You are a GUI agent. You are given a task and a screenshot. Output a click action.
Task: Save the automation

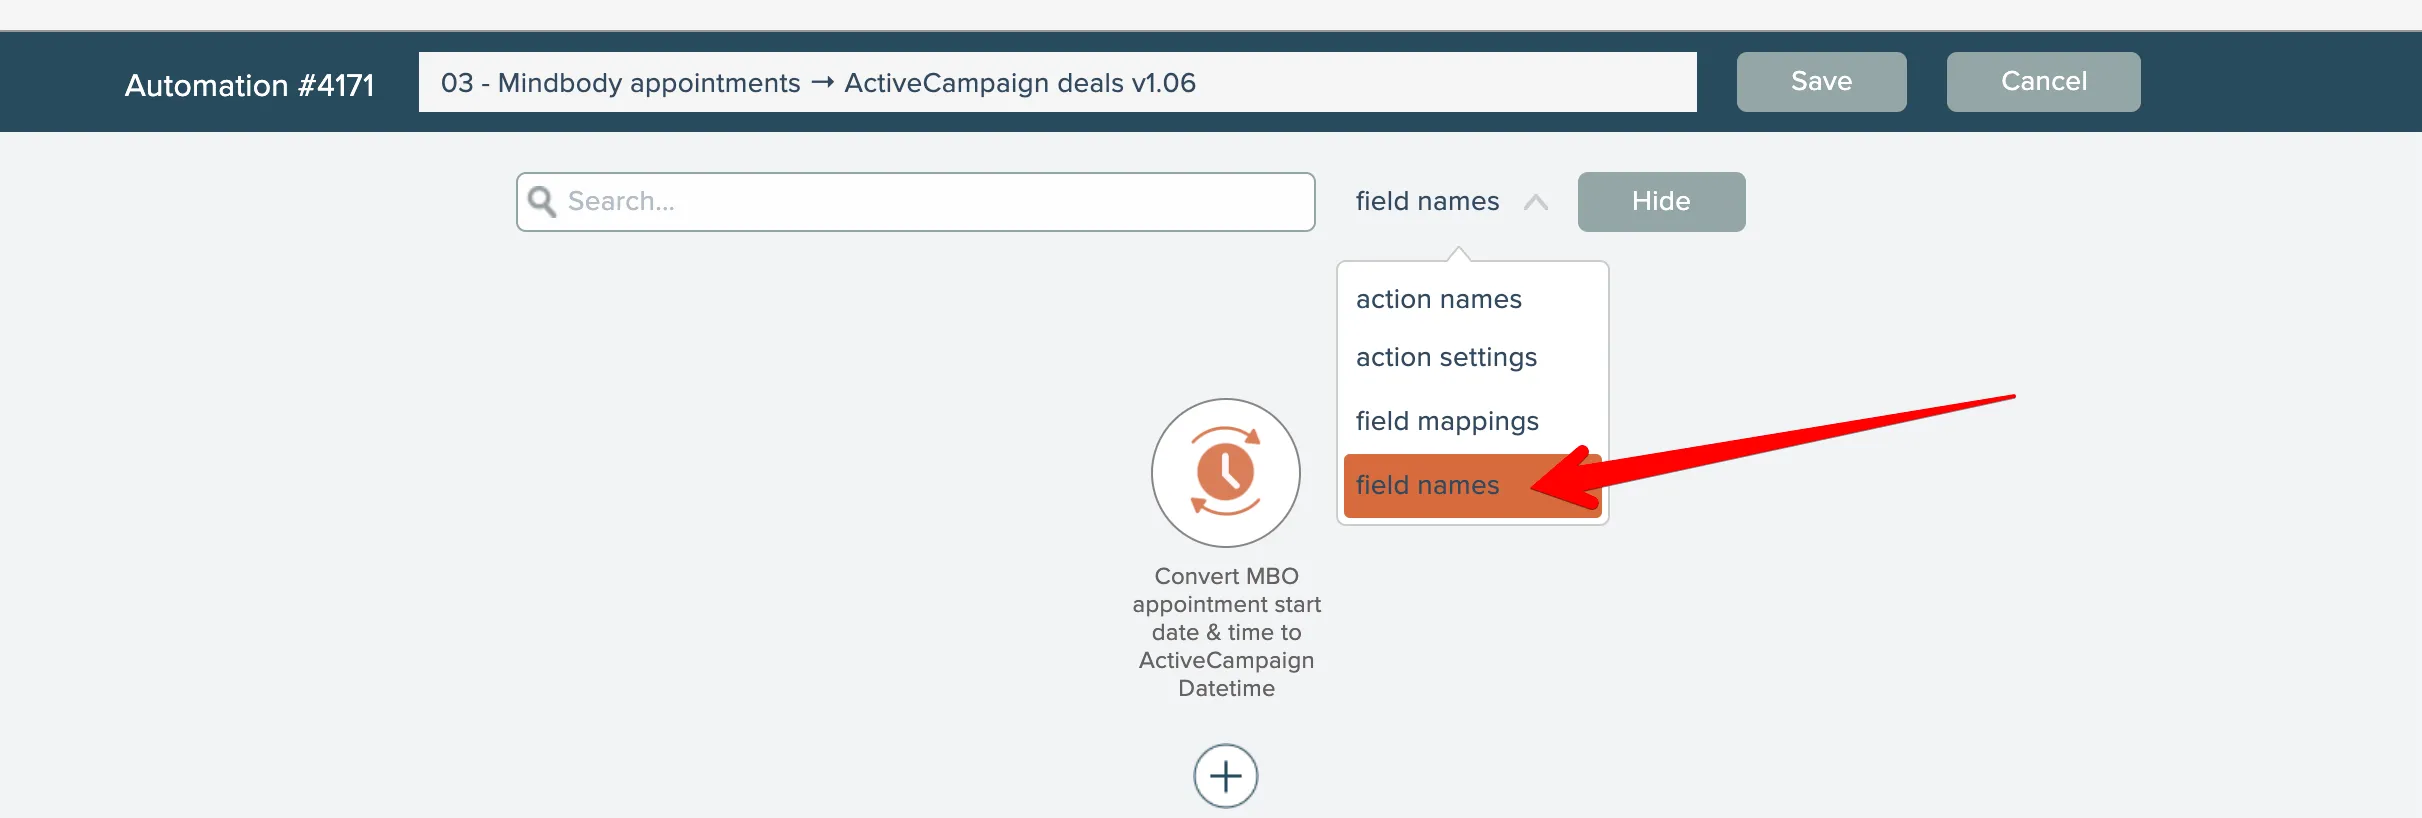tap(1821, 82)
